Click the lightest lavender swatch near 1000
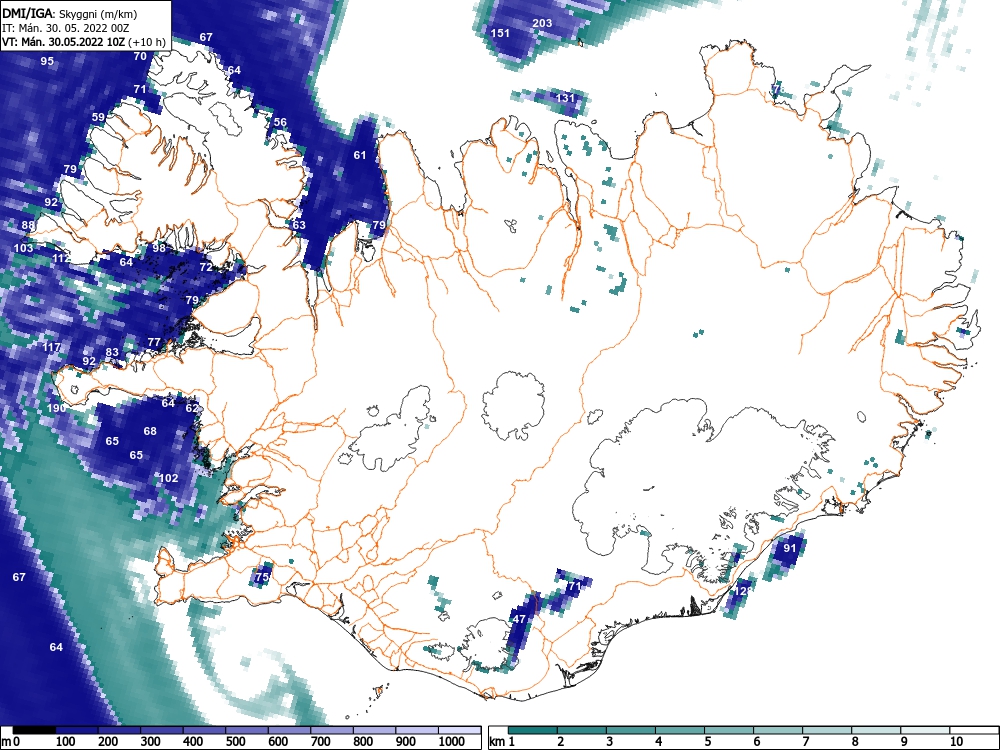Screen dimensions: 1000x750 pyautogui.click(x=459, y=730)
